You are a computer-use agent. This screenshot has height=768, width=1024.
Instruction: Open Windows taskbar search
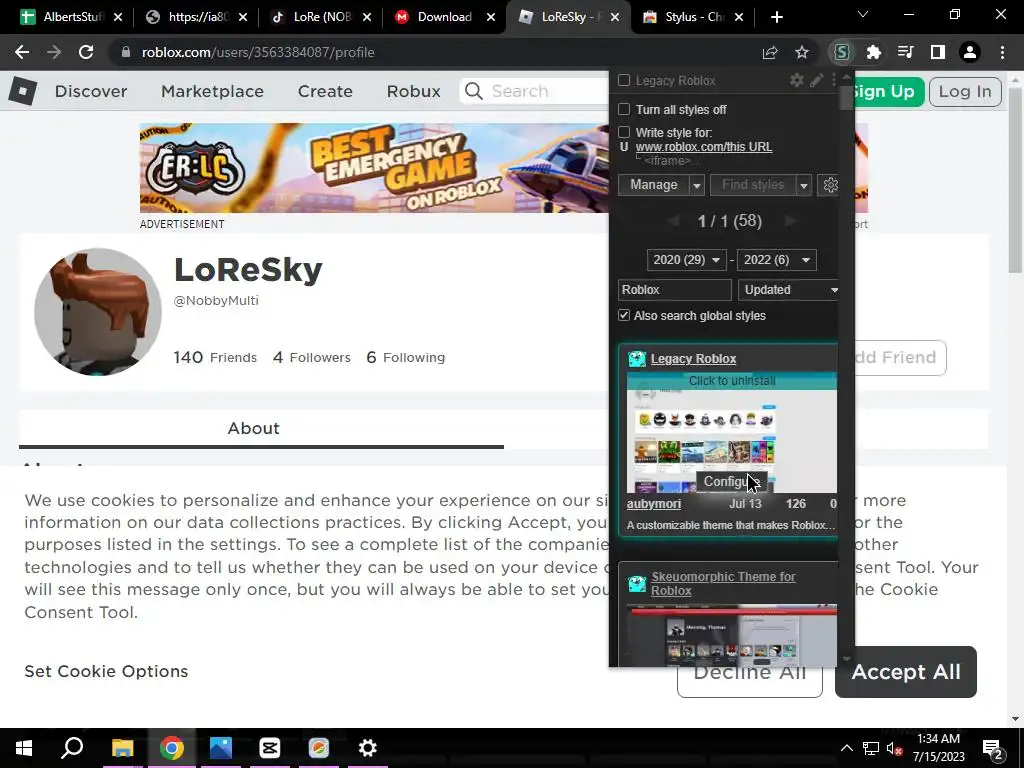click(72, 748)
